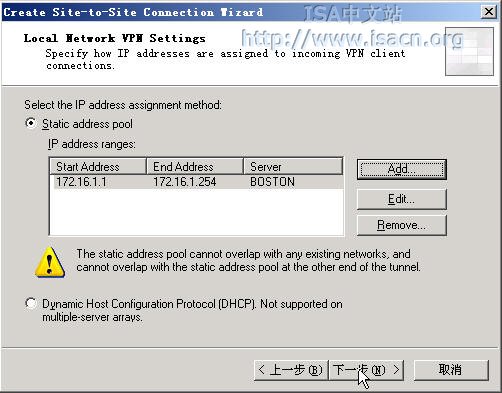The width and height of the screenshot is (502, 393).
Task: Click the End Address column header
Action: (x=195, y=166)
